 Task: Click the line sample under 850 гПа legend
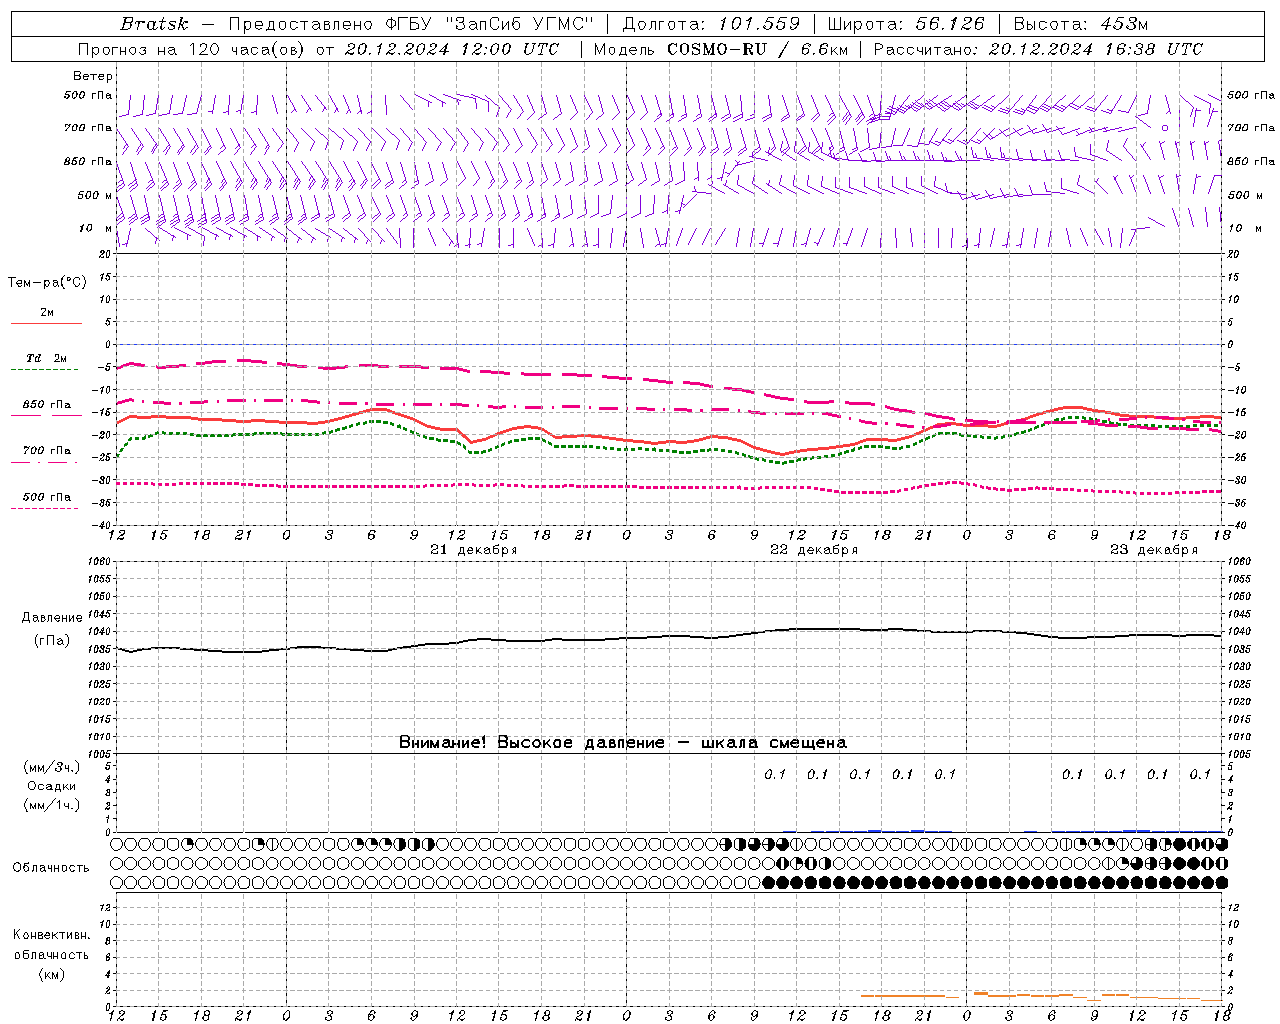click(x=46, y=416)
